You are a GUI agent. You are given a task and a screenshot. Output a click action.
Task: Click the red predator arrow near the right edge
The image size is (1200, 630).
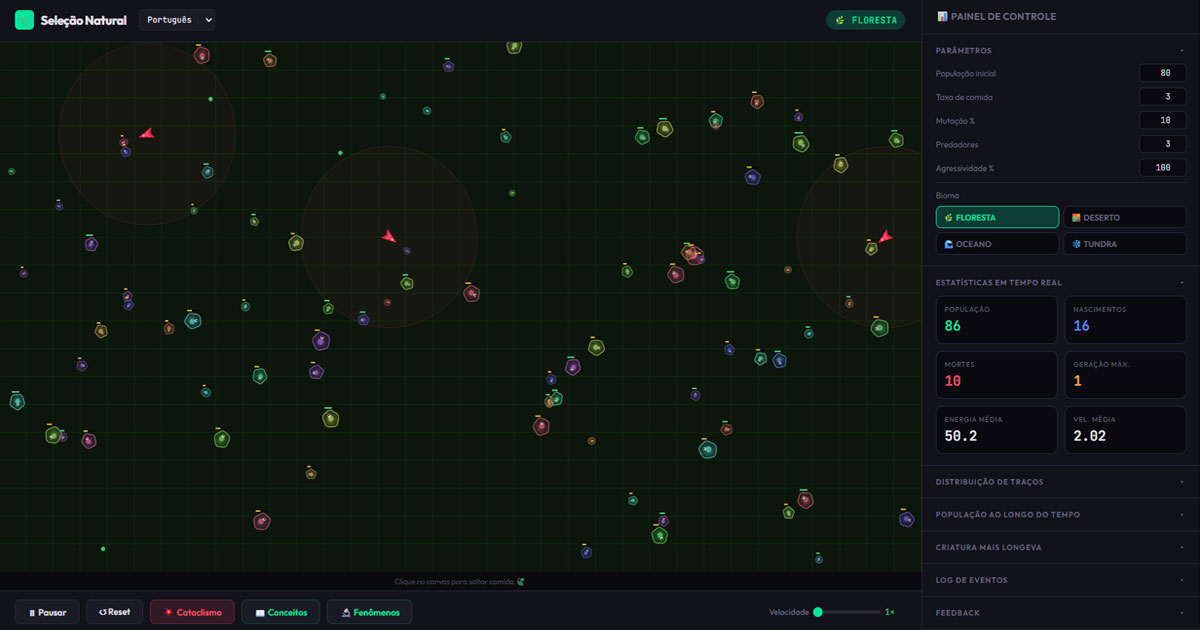884,237
